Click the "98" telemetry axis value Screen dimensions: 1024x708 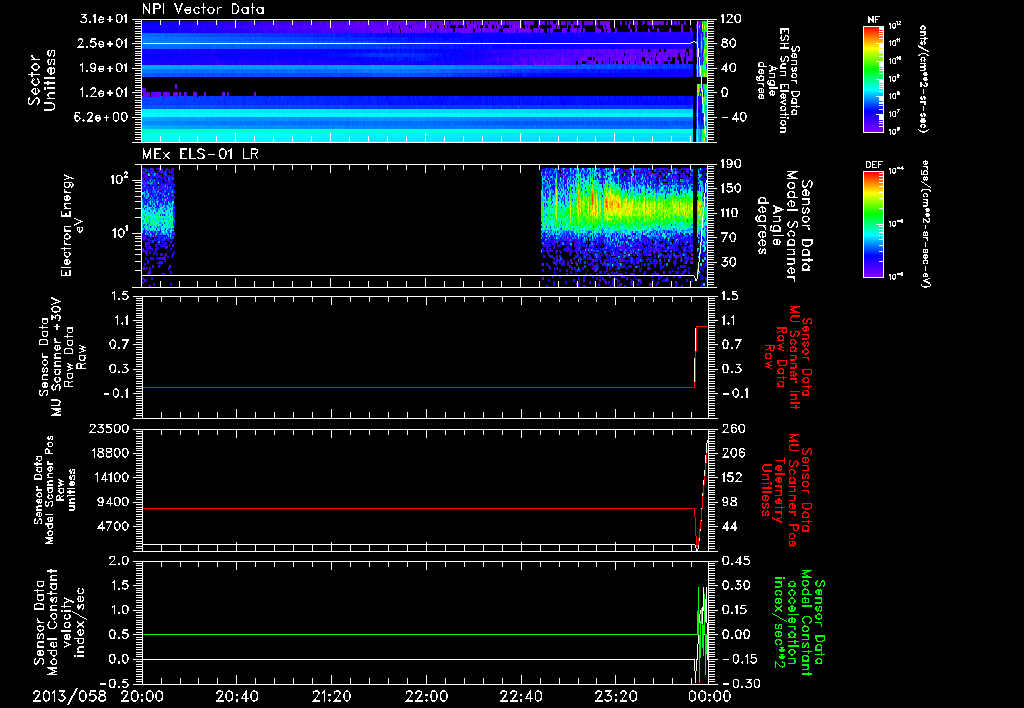(x=730, y=502)
